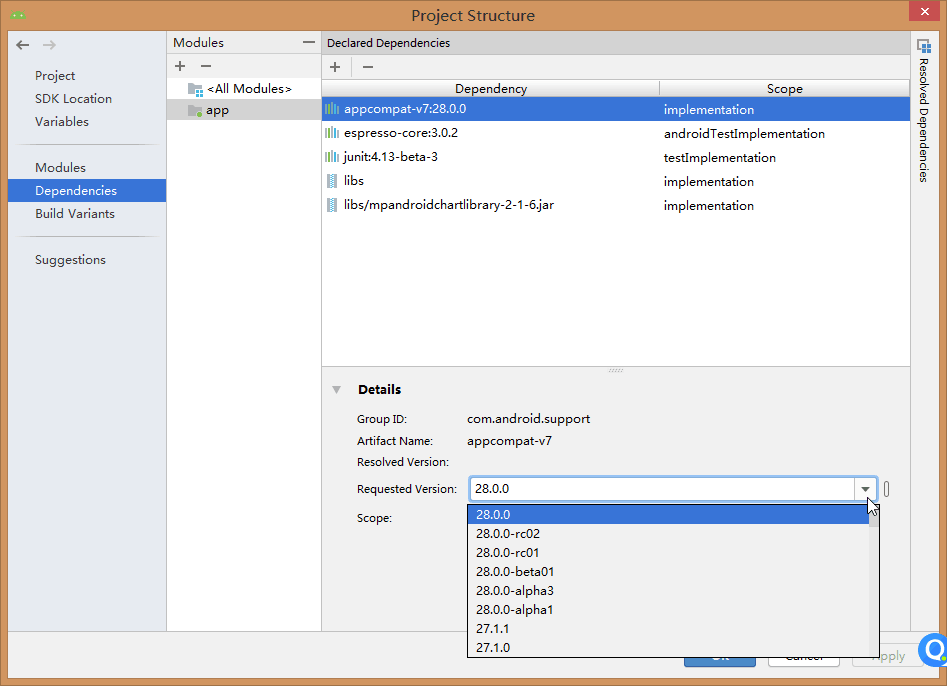
Task: Select Build Variants in the sidebar
Action: pos(74,213)
